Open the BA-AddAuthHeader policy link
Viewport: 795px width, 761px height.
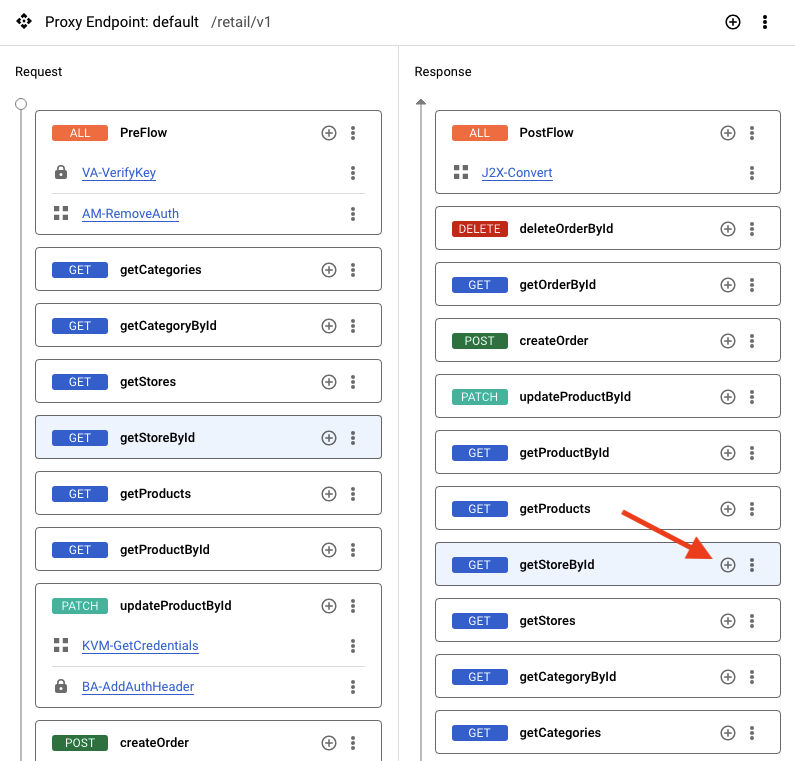coord(138,686)
